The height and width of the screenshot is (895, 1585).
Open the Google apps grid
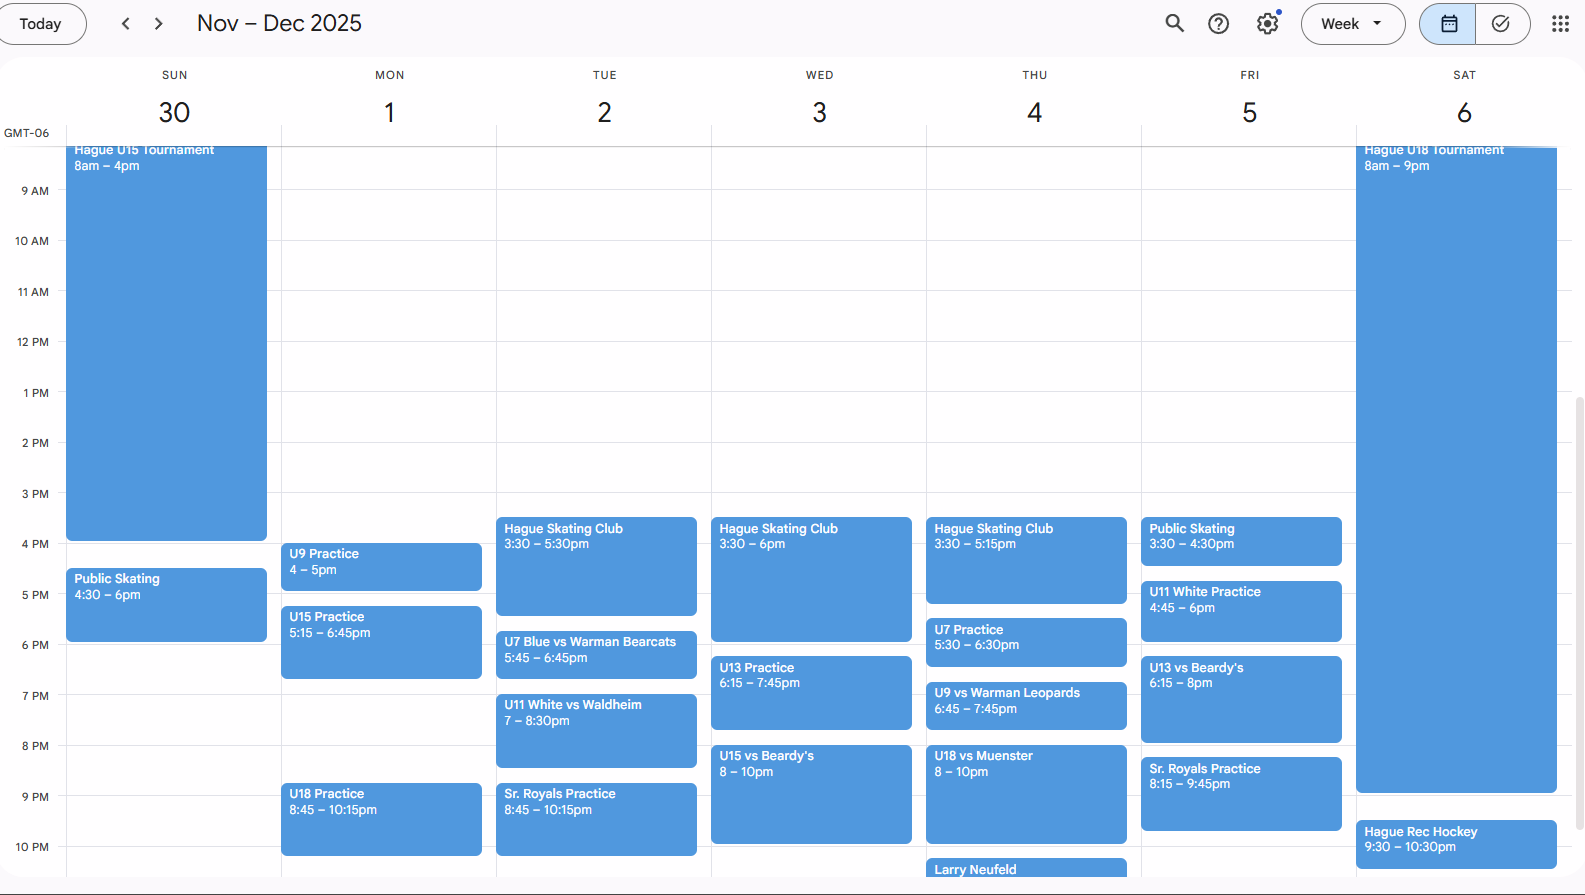(x=1560, y=24)
